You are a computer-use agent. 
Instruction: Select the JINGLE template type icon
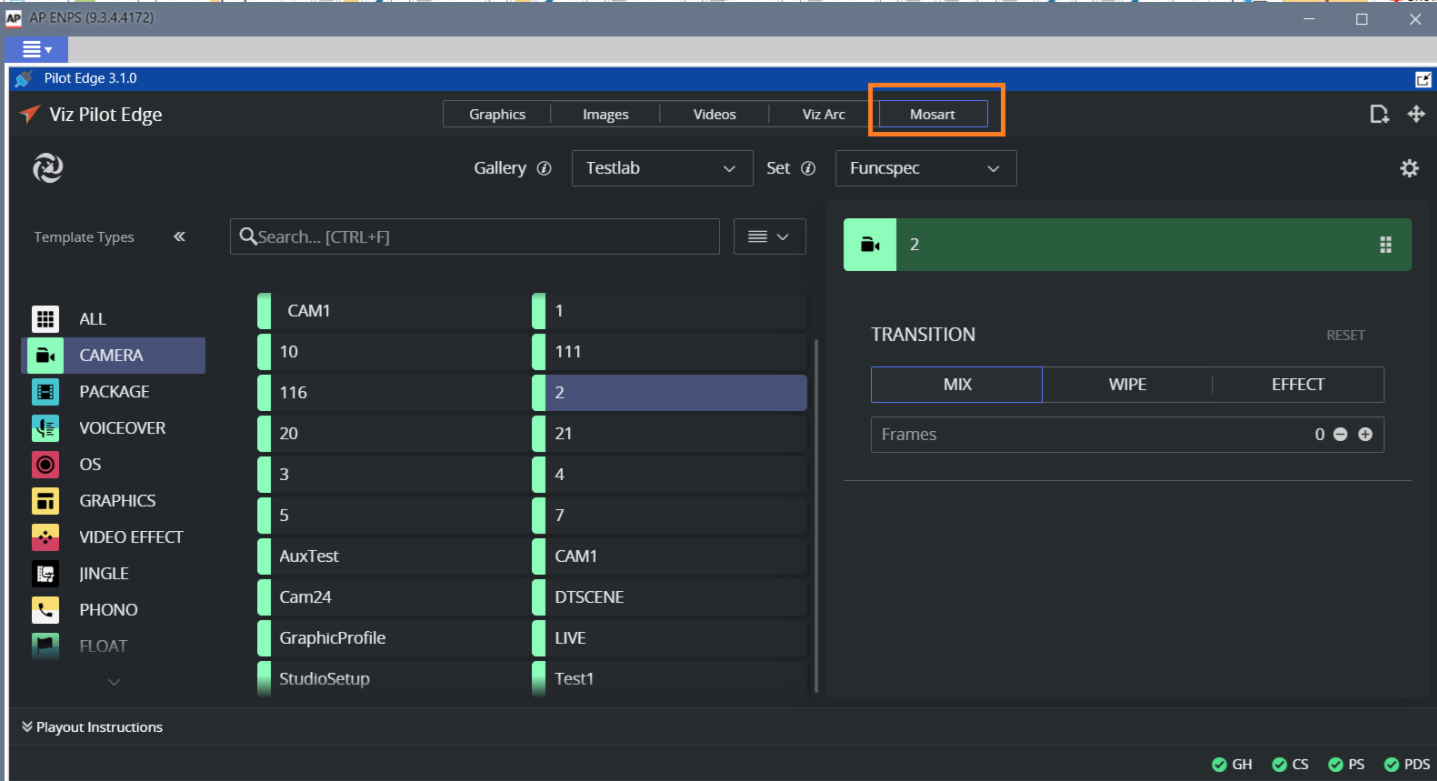pyautogui.click(x=45, y=573)
